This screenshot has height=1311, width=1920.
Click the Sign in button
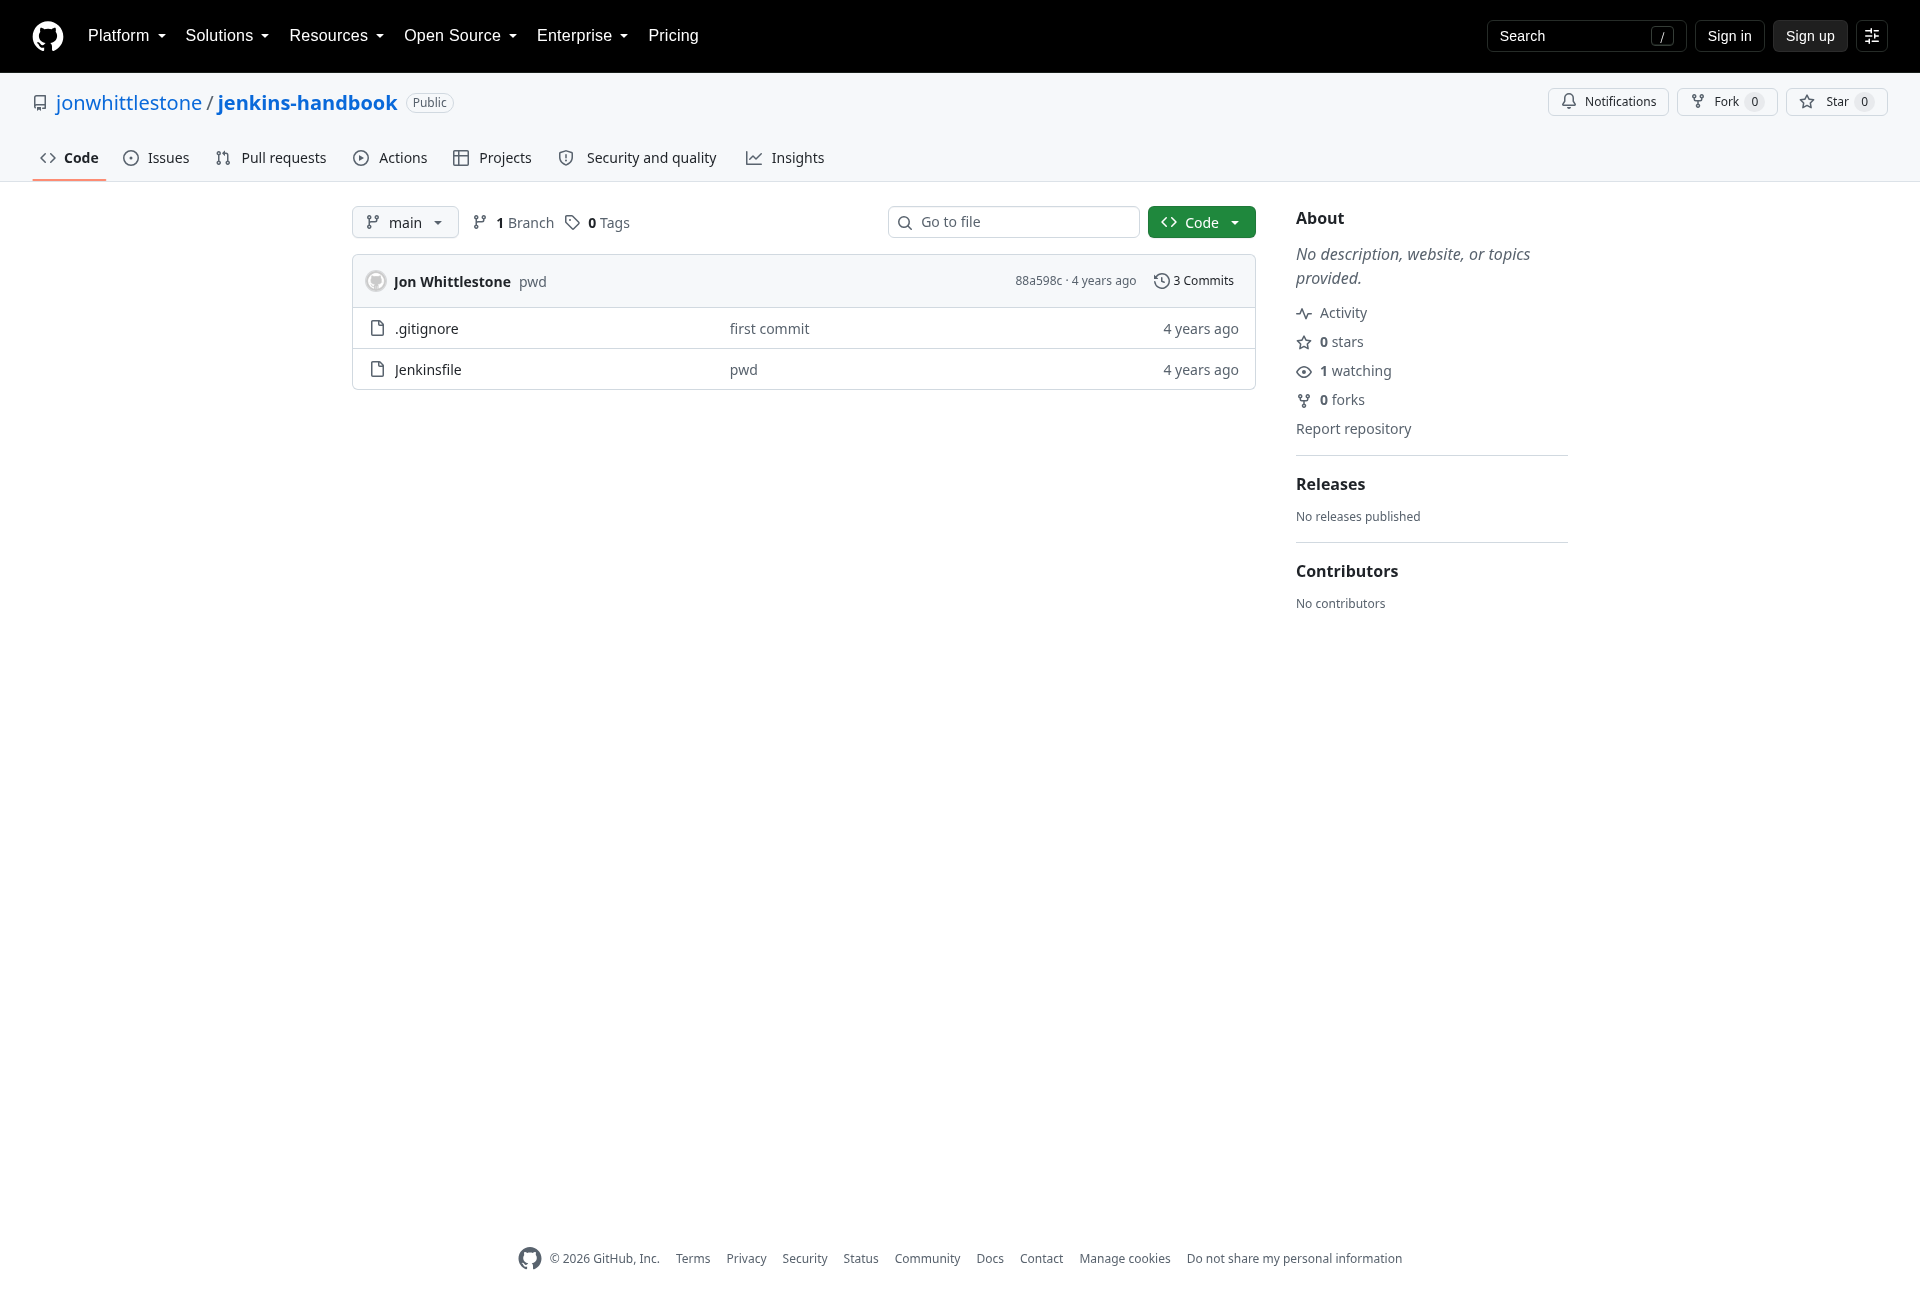point(1729,36)
